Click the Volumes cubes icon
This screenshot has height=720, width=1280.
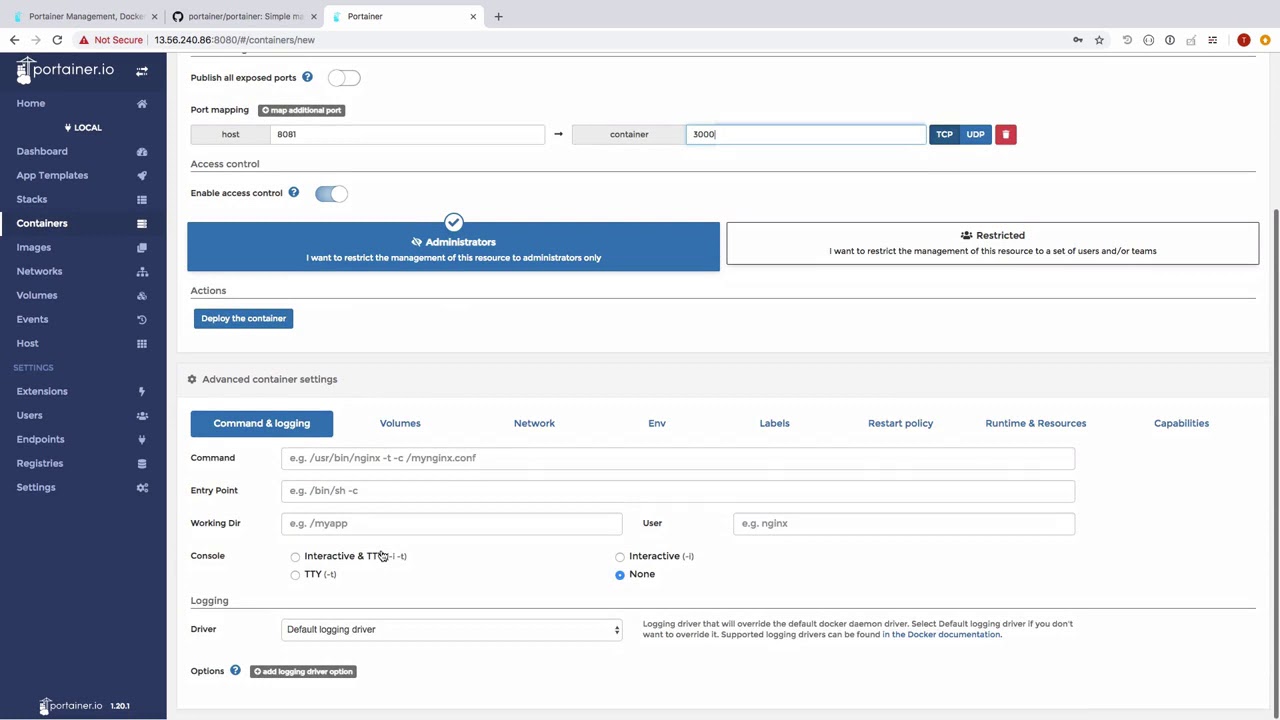coord(142,296)
